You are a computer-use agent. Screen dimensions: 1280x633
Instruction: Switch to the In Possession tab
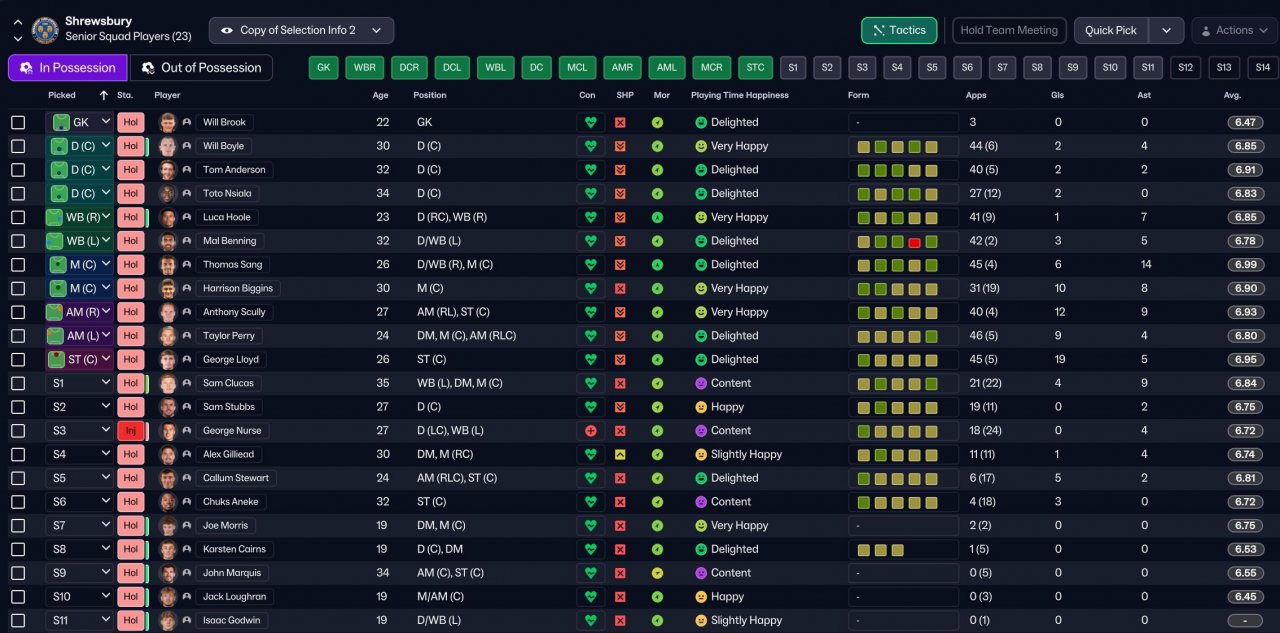[68, 68]
